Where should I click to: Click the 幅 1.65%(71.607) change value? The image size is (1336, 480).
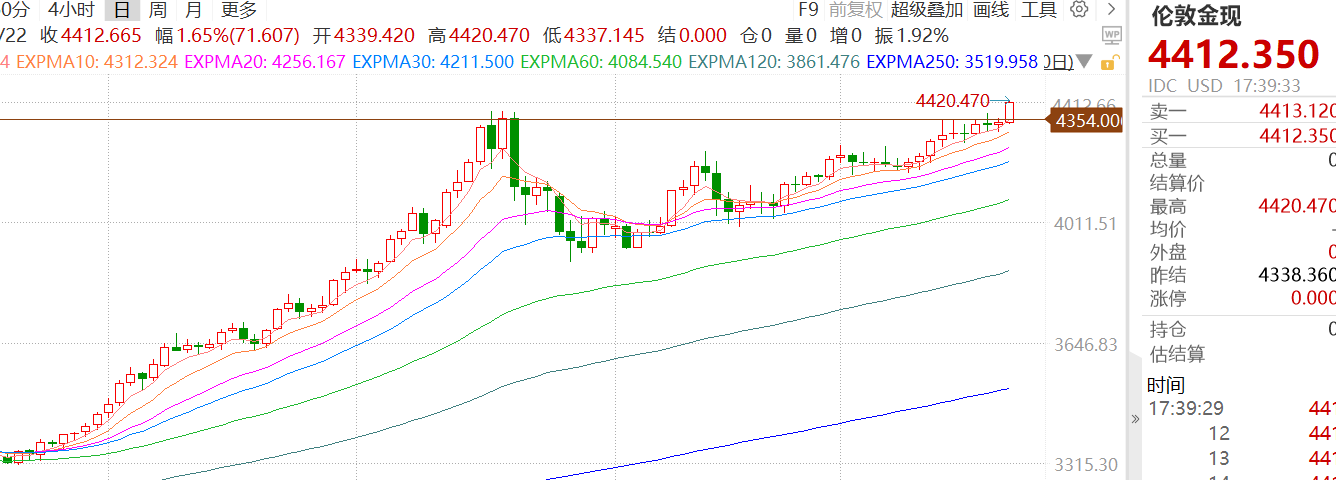pyautogui.click(x=229, y=36)
